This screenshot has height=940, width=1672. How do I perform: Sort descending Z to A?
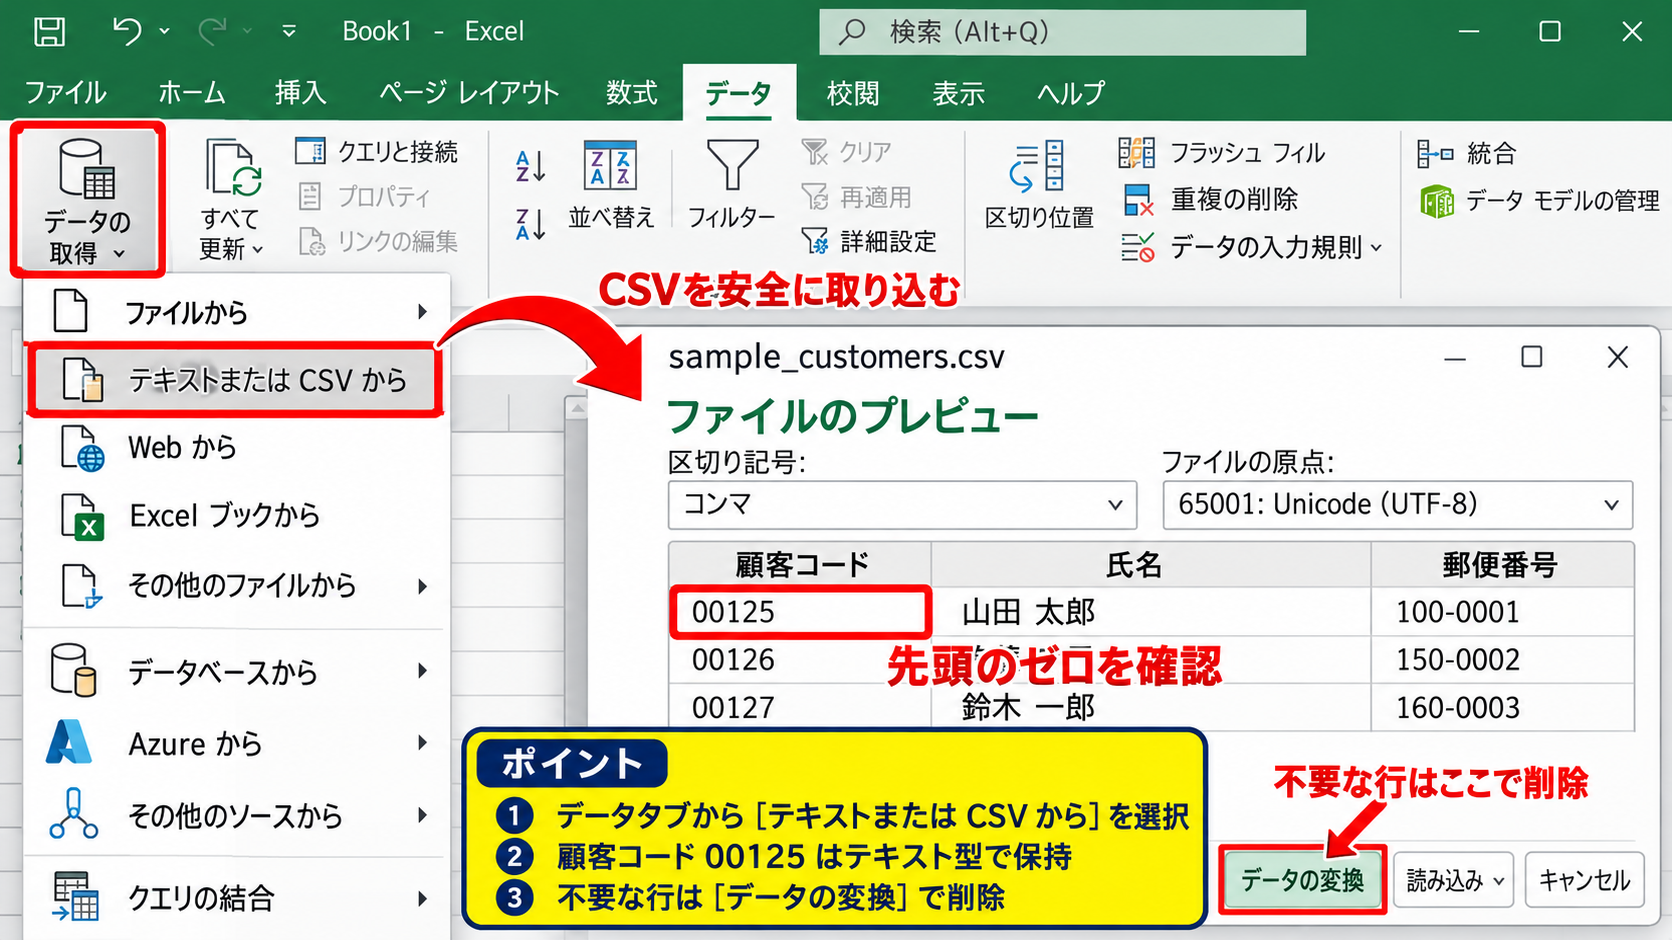coord(530,224)
